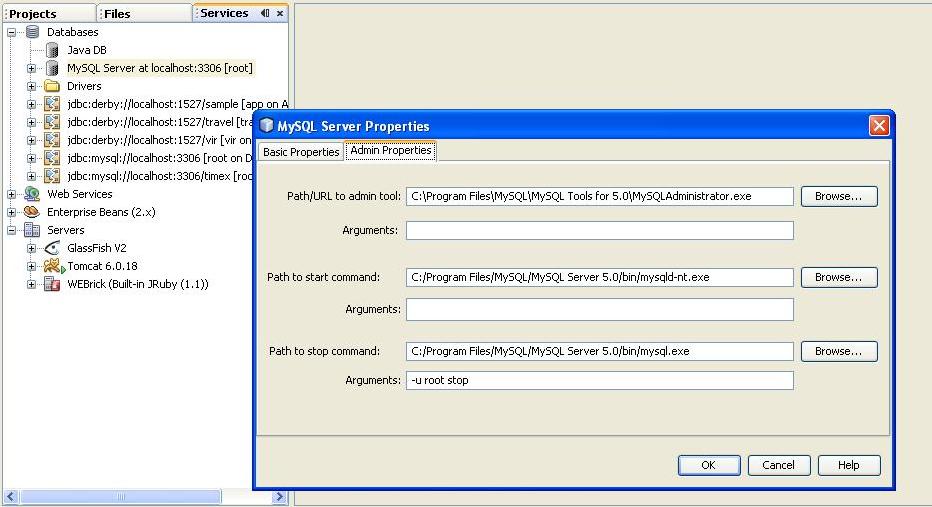Click the '-u root stop' arguments field
This screenshot has width=932, height=507.
click(x=600, y=380)
